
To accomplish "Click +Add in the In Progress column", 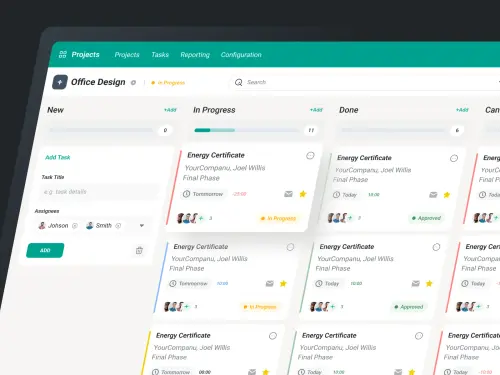I will [316, 110].
